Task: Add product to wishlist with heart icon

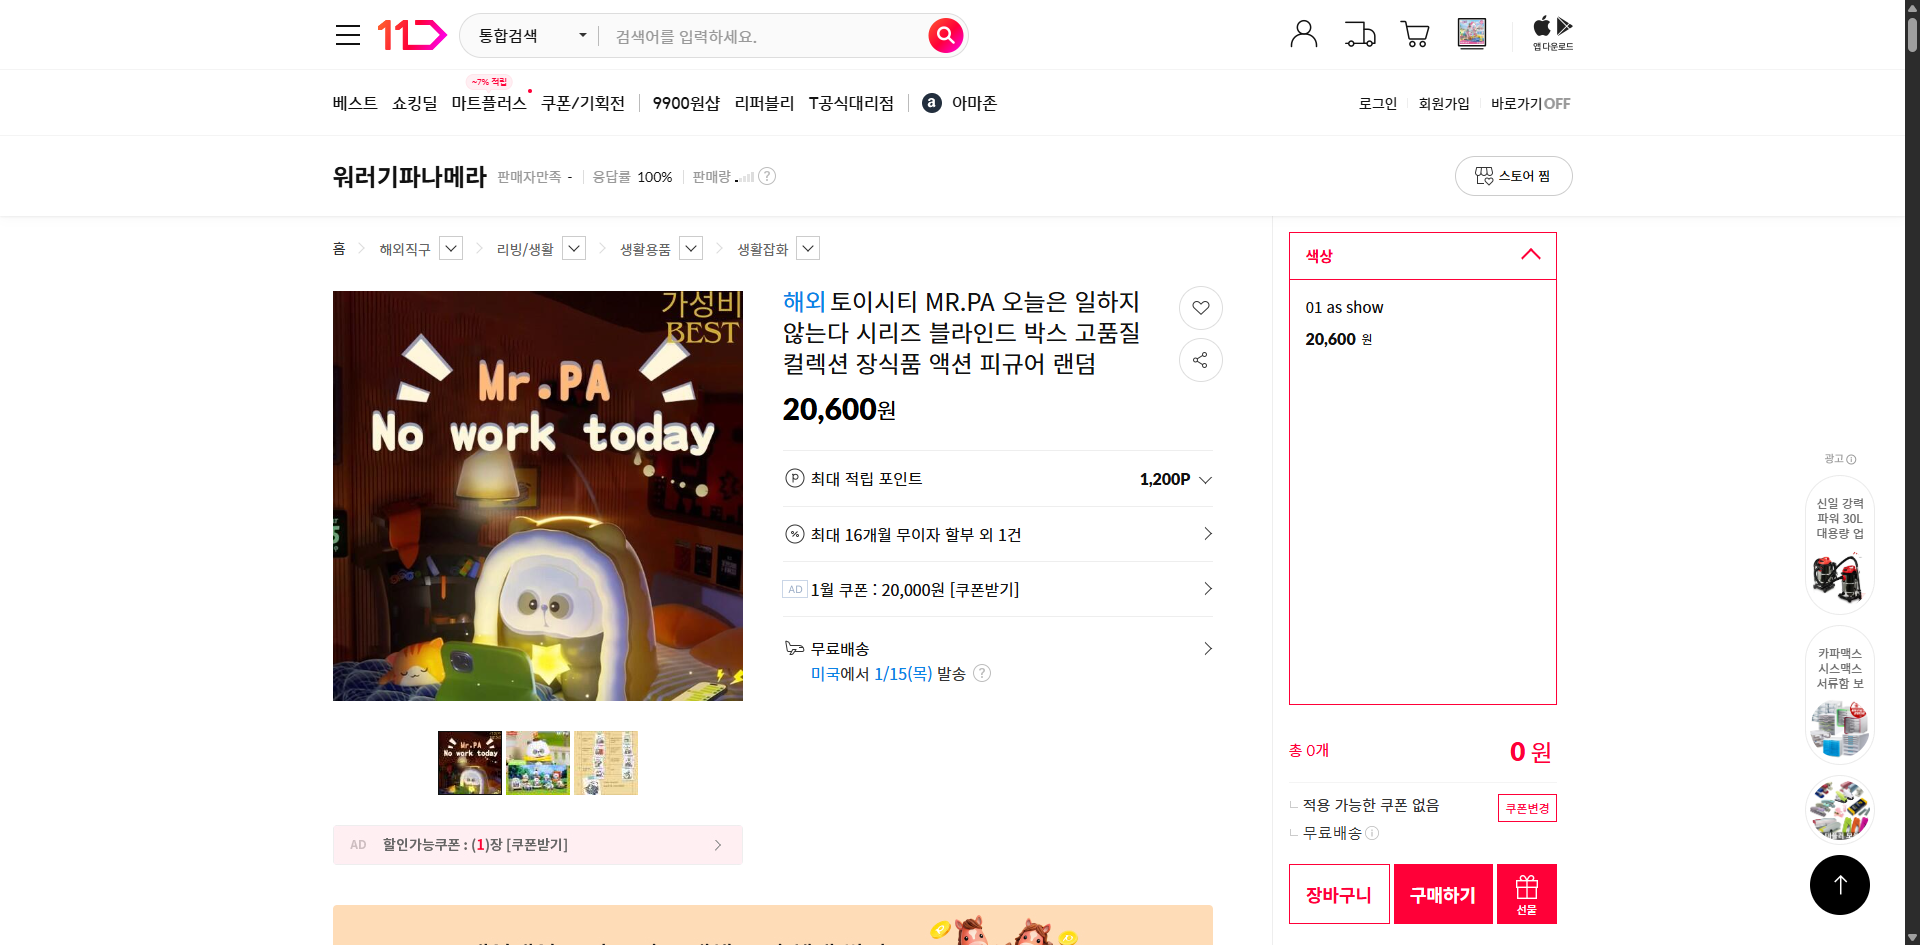Action: pos(1200,308)
